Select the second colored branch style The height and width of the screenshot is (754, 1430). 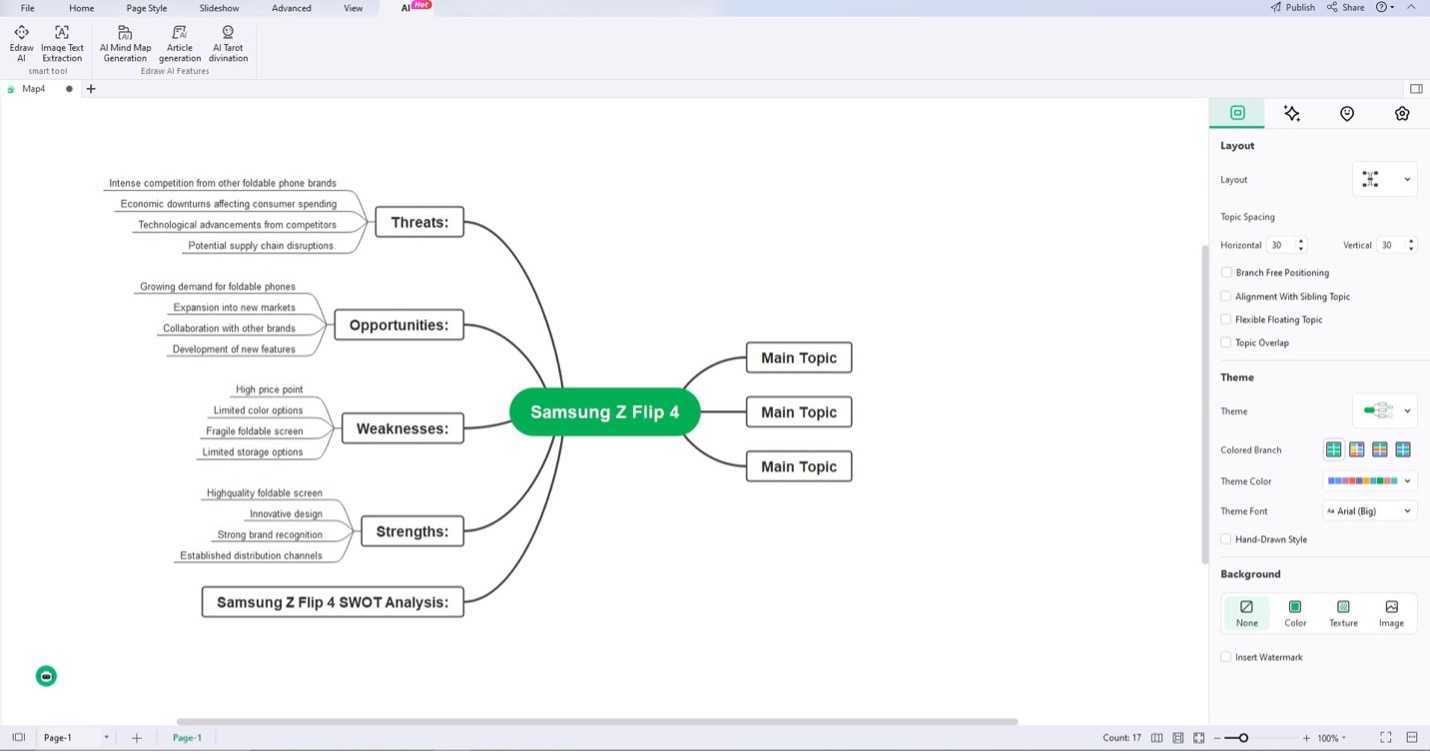tap(1357, 450)
